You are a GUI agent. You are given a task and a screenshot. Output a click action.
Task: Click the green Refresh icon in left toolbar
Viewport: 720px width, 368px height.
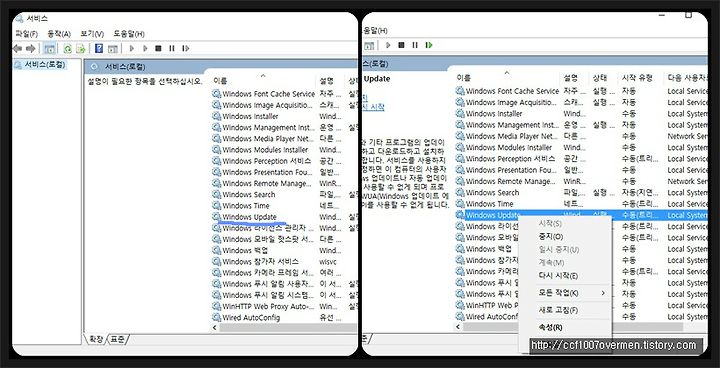point(68,49)
